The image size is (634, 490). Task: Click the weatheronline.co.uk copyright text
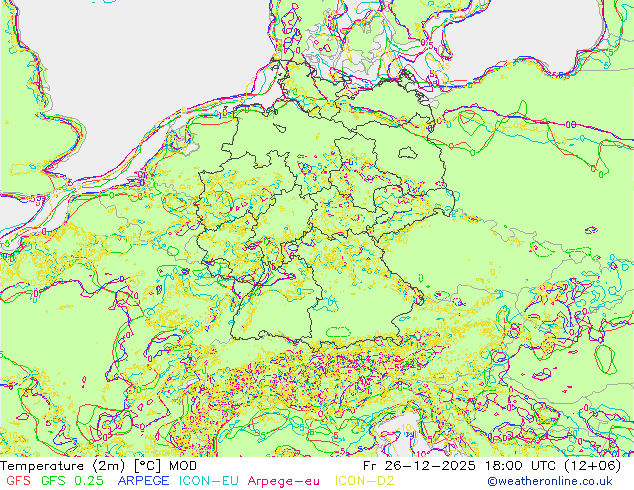pyautogui.click(x=550, y=481)
